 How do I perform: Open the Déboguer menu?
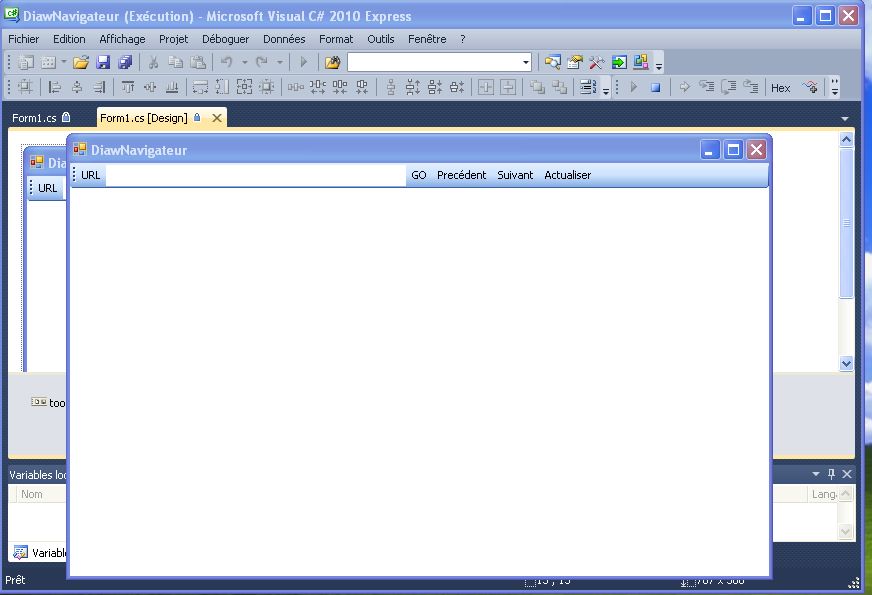click(225, 39)
